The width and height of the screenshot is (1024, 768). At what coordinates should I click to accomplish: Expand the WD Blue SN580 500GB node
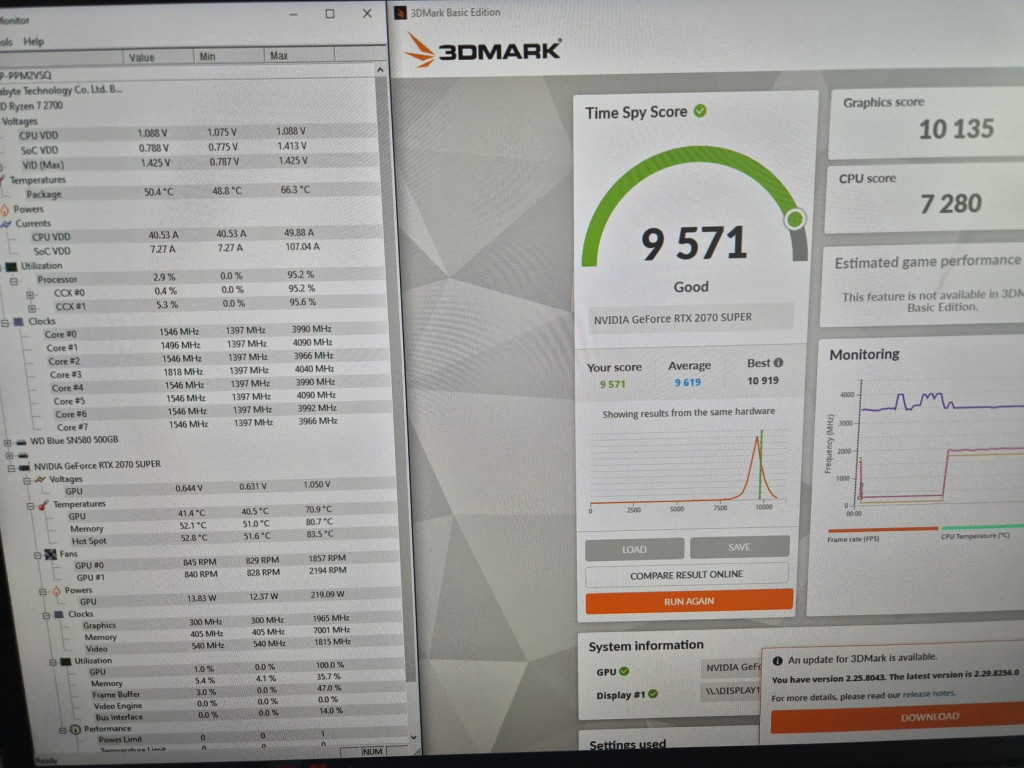7,442
